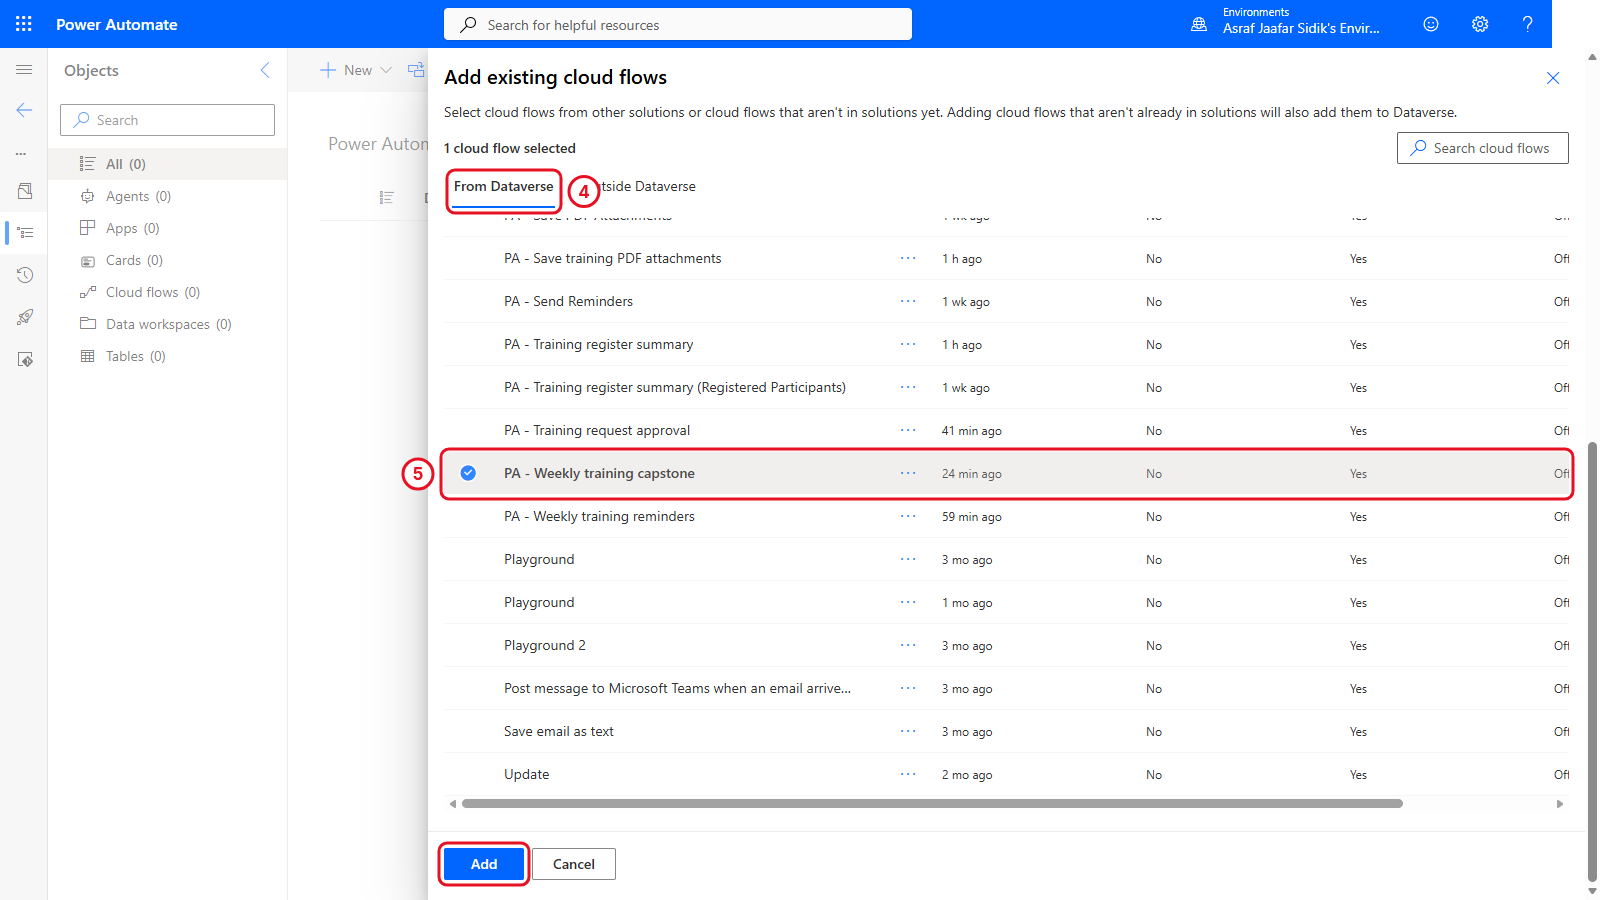This screenshot has height=900, width=1600.
Task: Open the Help question mark icon
Action: [x=1527, y=24]
